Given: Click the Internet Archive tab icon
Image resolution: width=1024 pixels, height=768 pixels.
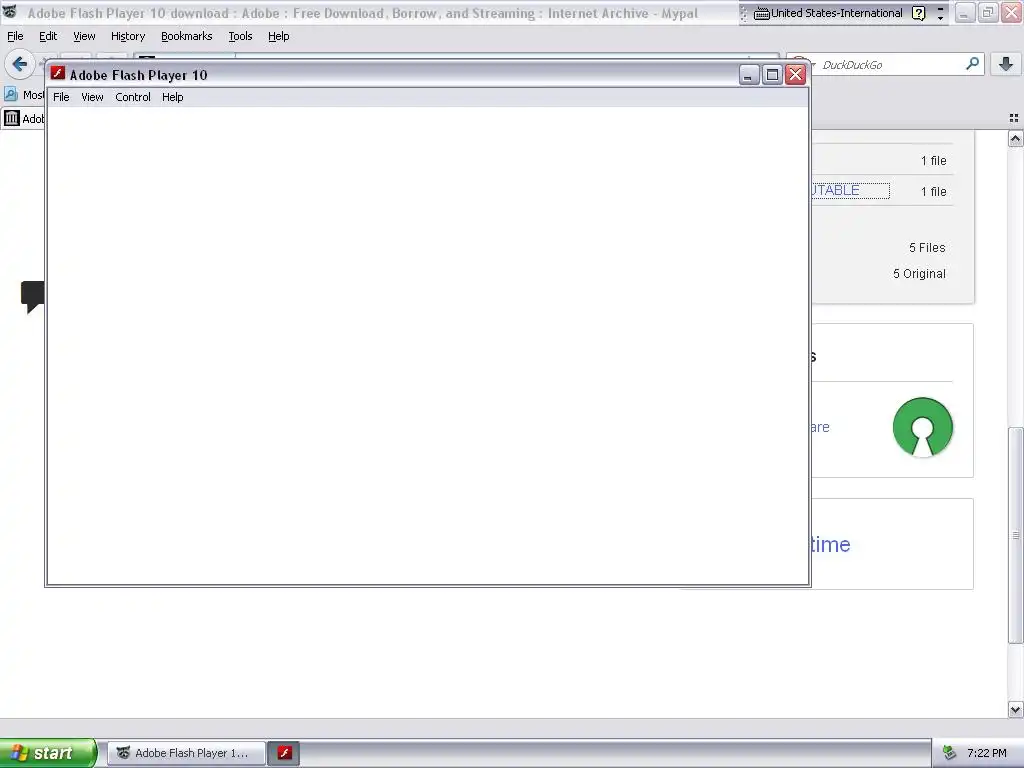Looking at the screenshot, I should tap(12, 118).
